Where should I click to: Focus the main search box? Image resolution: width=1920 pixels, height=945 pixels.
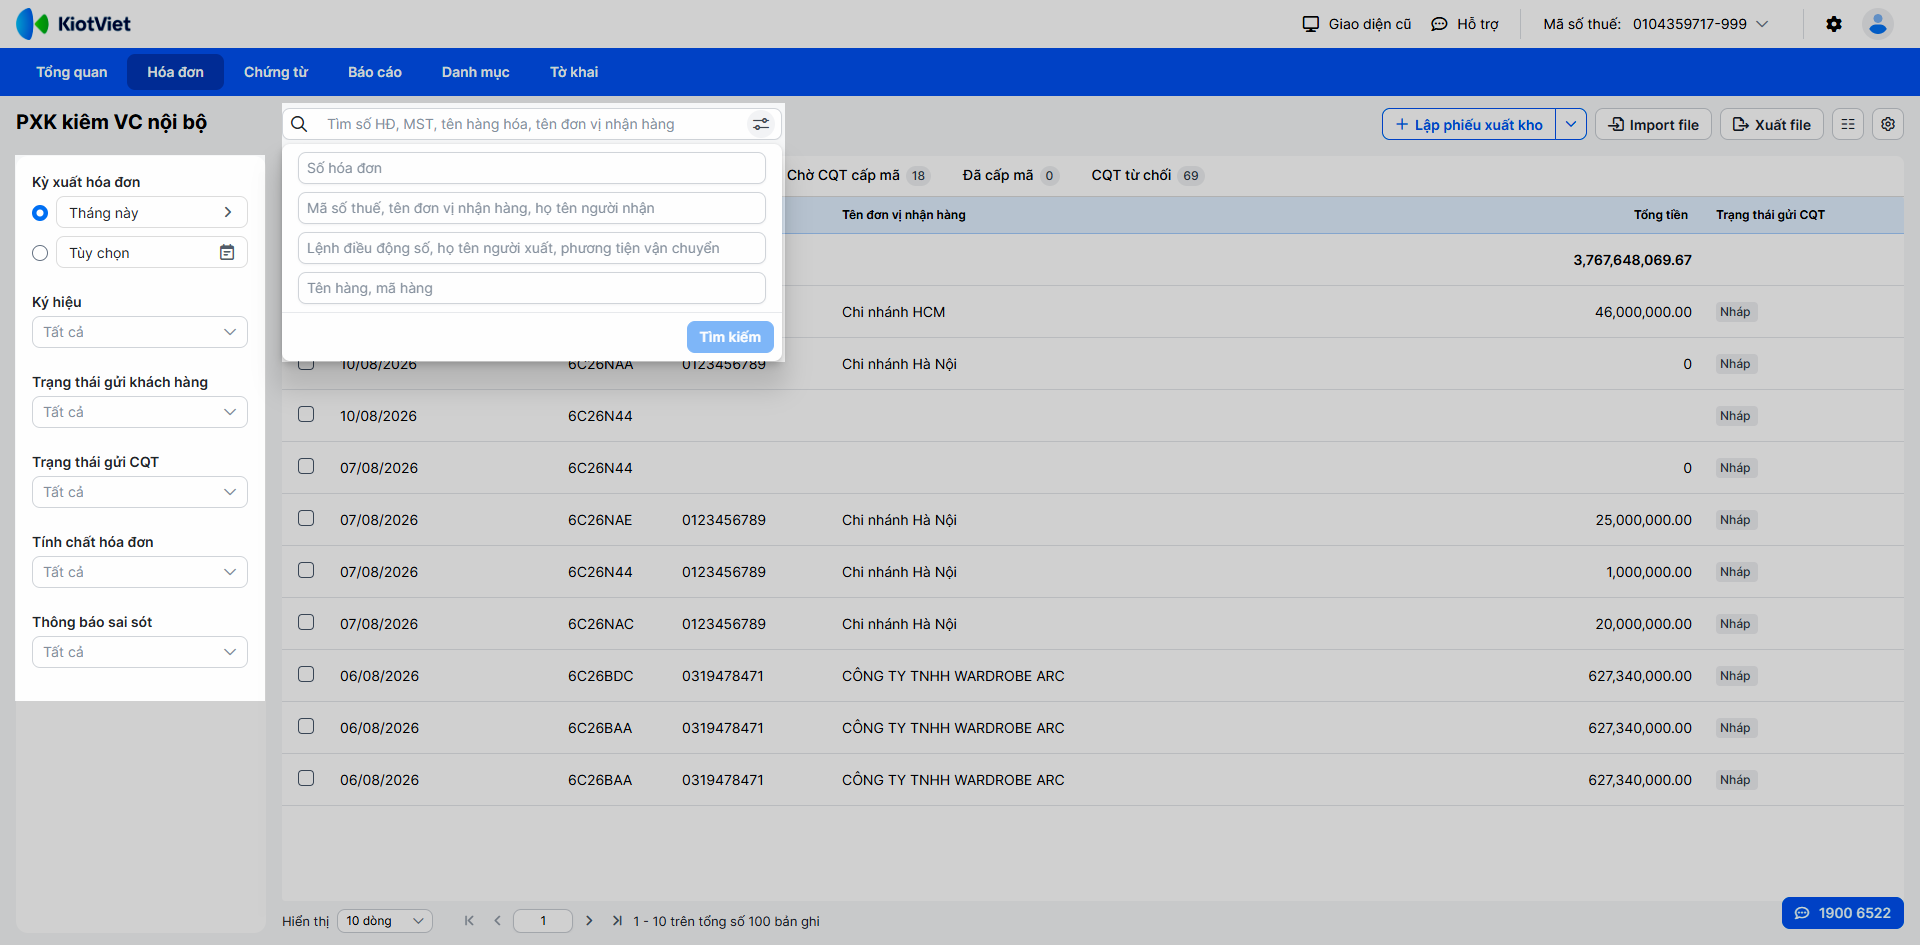[x=532, y=124]
